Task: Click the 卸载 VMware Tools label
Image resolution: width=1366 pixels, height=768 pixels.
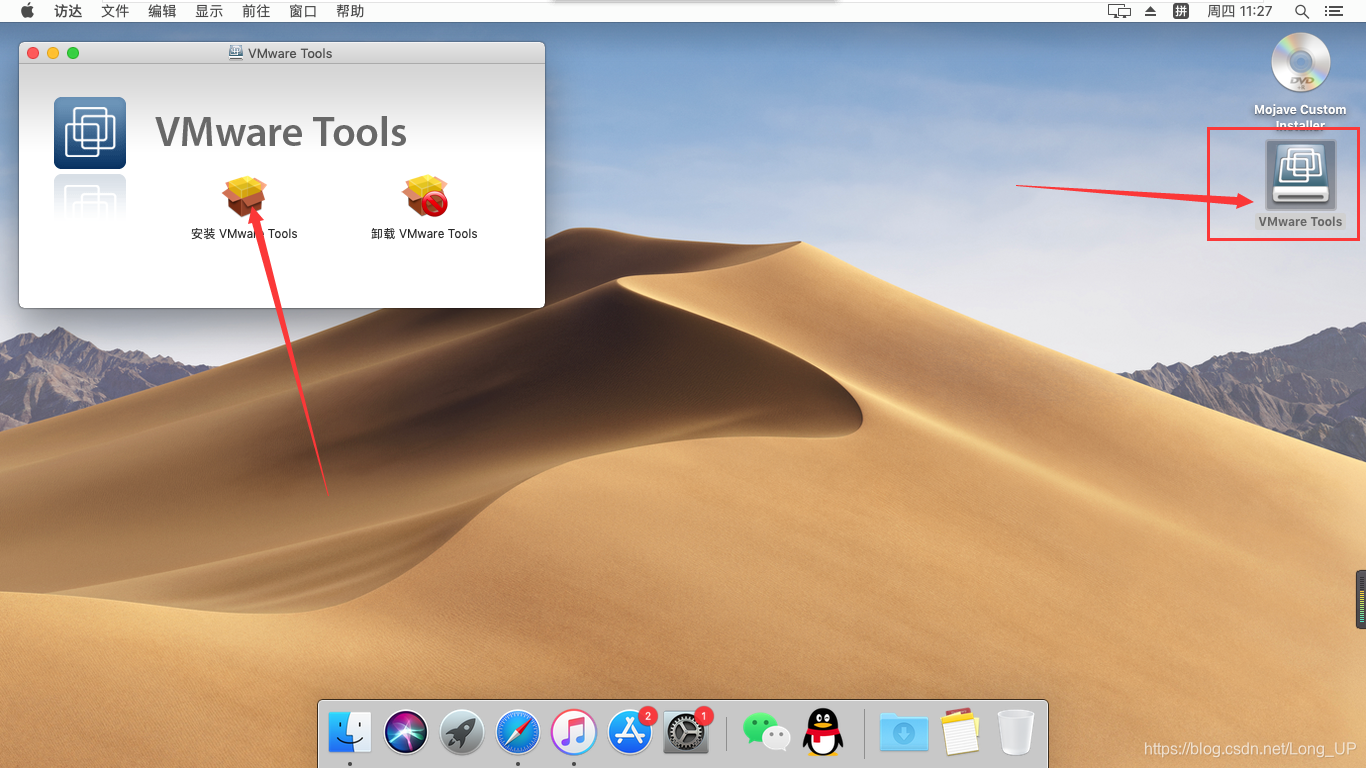Action: point(424,234)
